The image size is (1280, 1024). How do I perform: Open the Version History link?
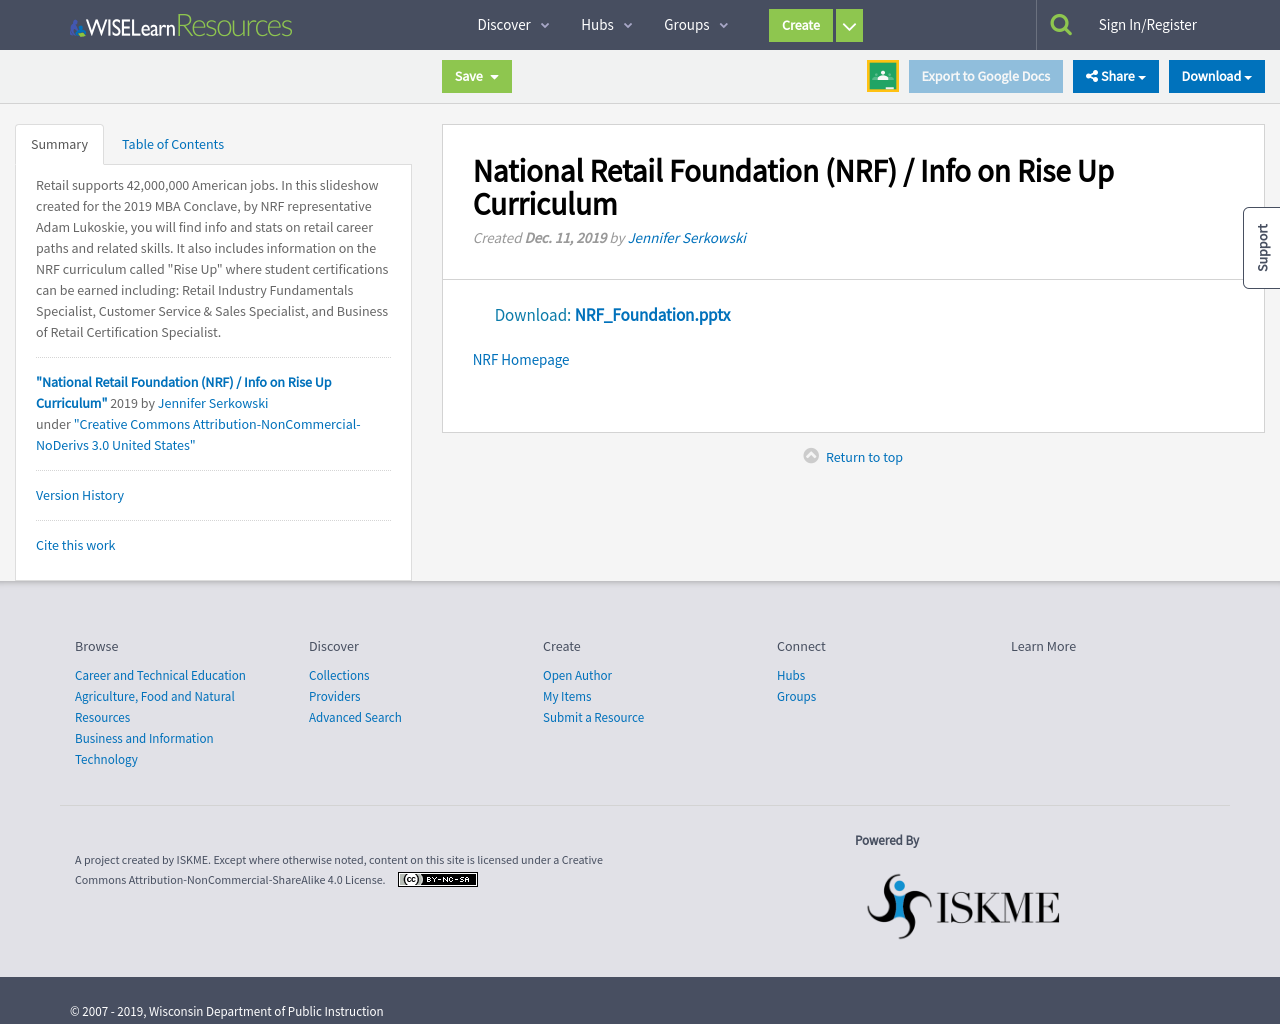click(x=79, y=495)
